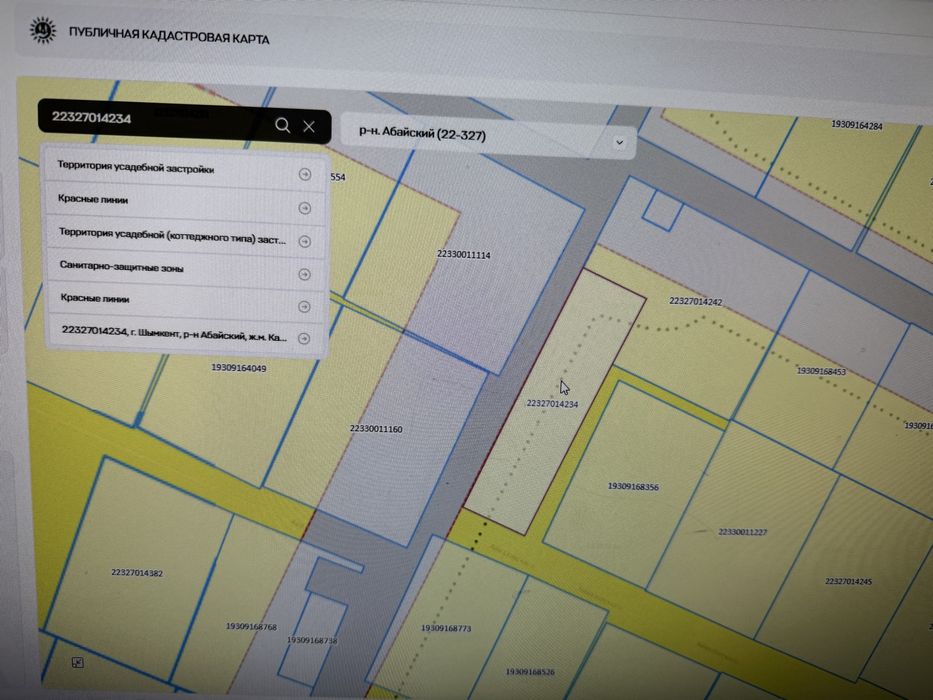Clear the search with X icon

(309, 126)
